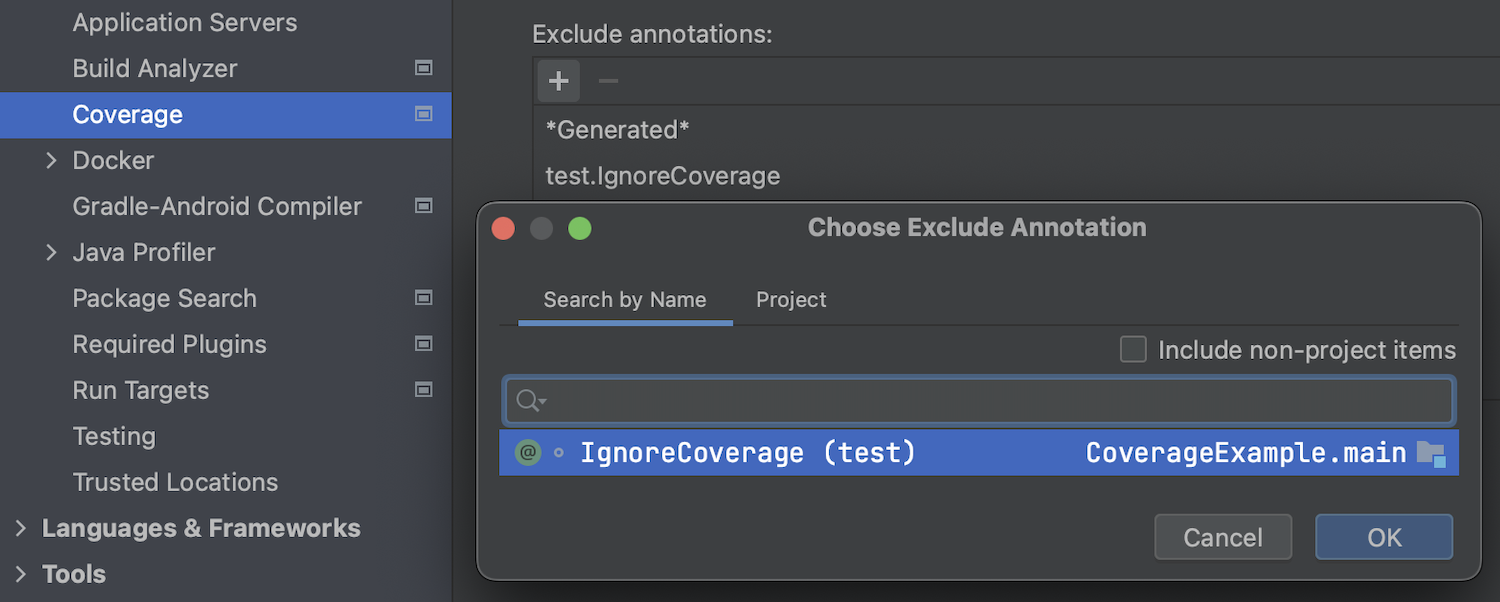Click the project-level icon beside Package Search
Image resolution: width=1500 pixels, height=602 pixels.
[x=424, y=298]
